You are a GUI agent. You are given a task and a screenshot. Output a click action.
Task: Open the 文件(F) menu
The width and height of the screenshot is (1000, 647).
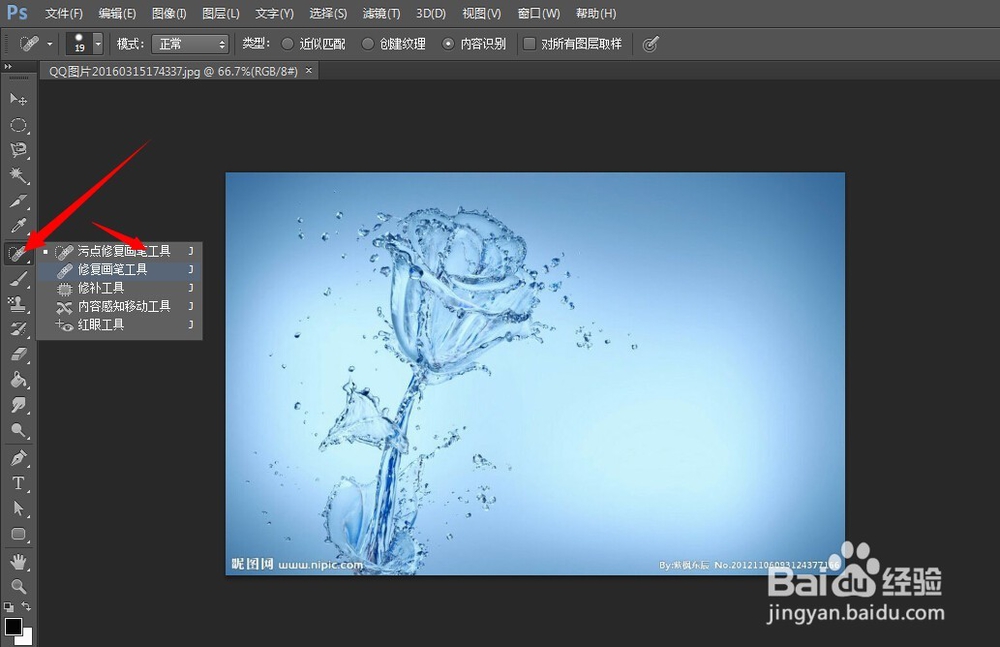[64, 13]
